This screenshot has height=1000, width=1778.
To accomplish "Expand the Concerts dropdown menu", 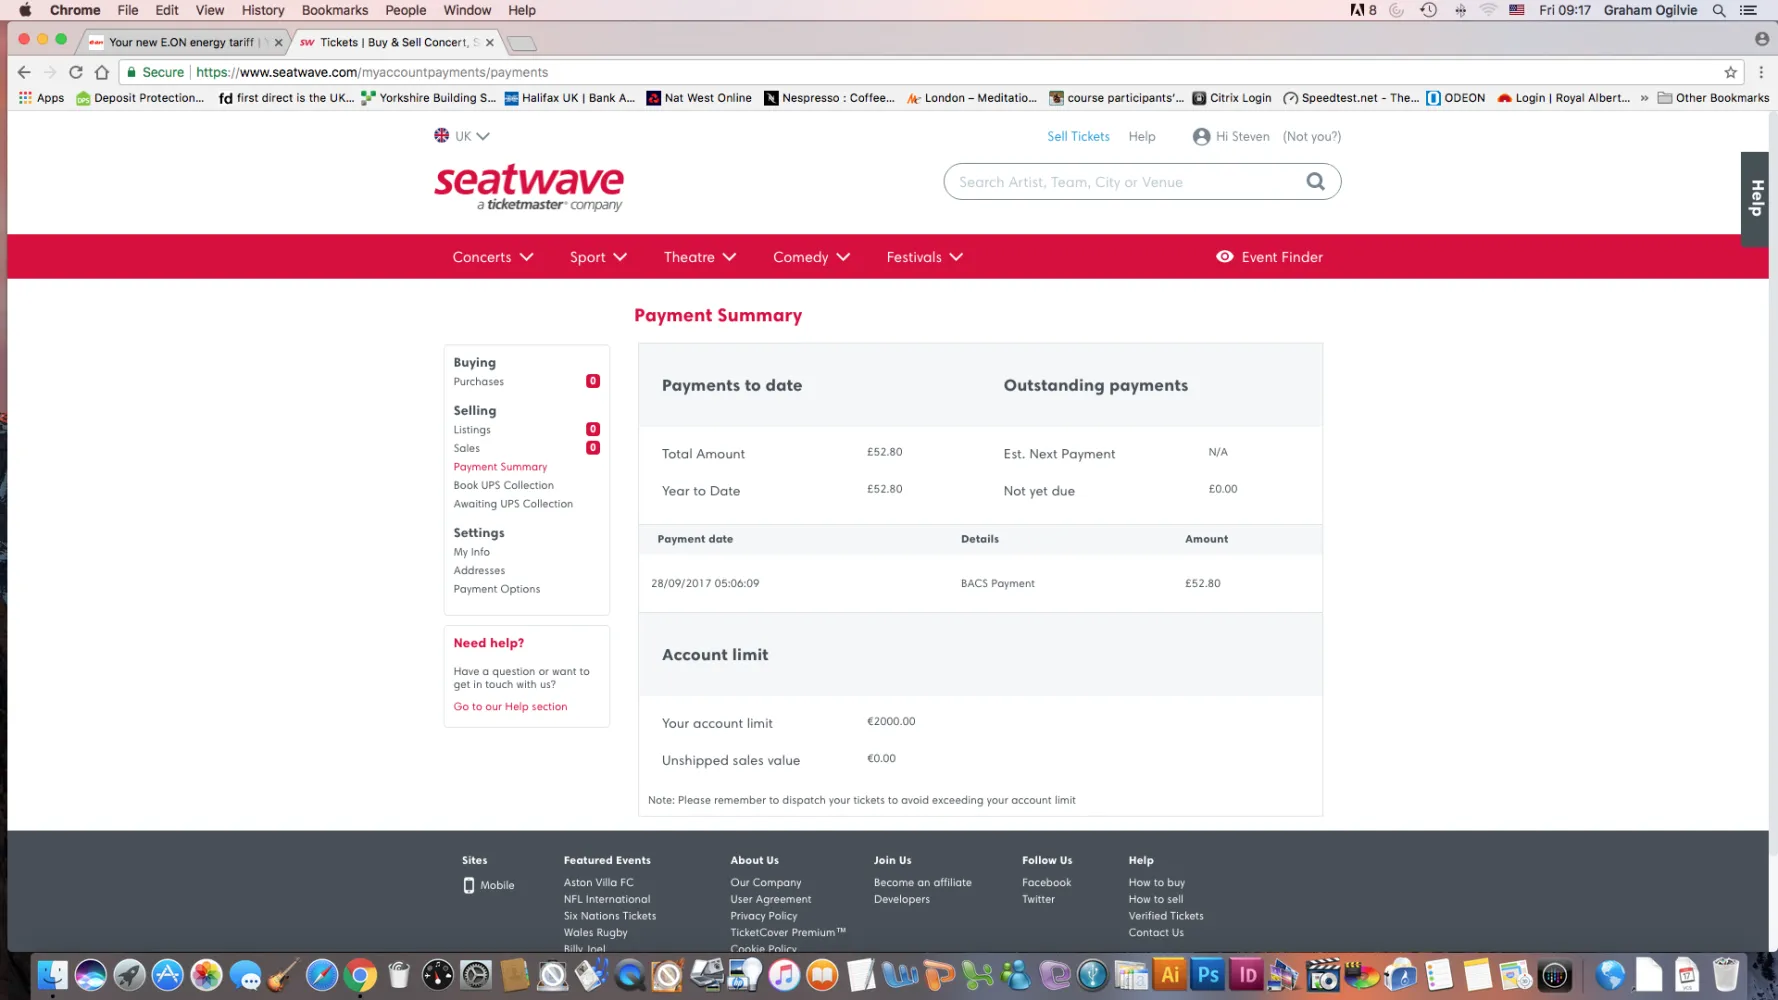I will (492, 257).
